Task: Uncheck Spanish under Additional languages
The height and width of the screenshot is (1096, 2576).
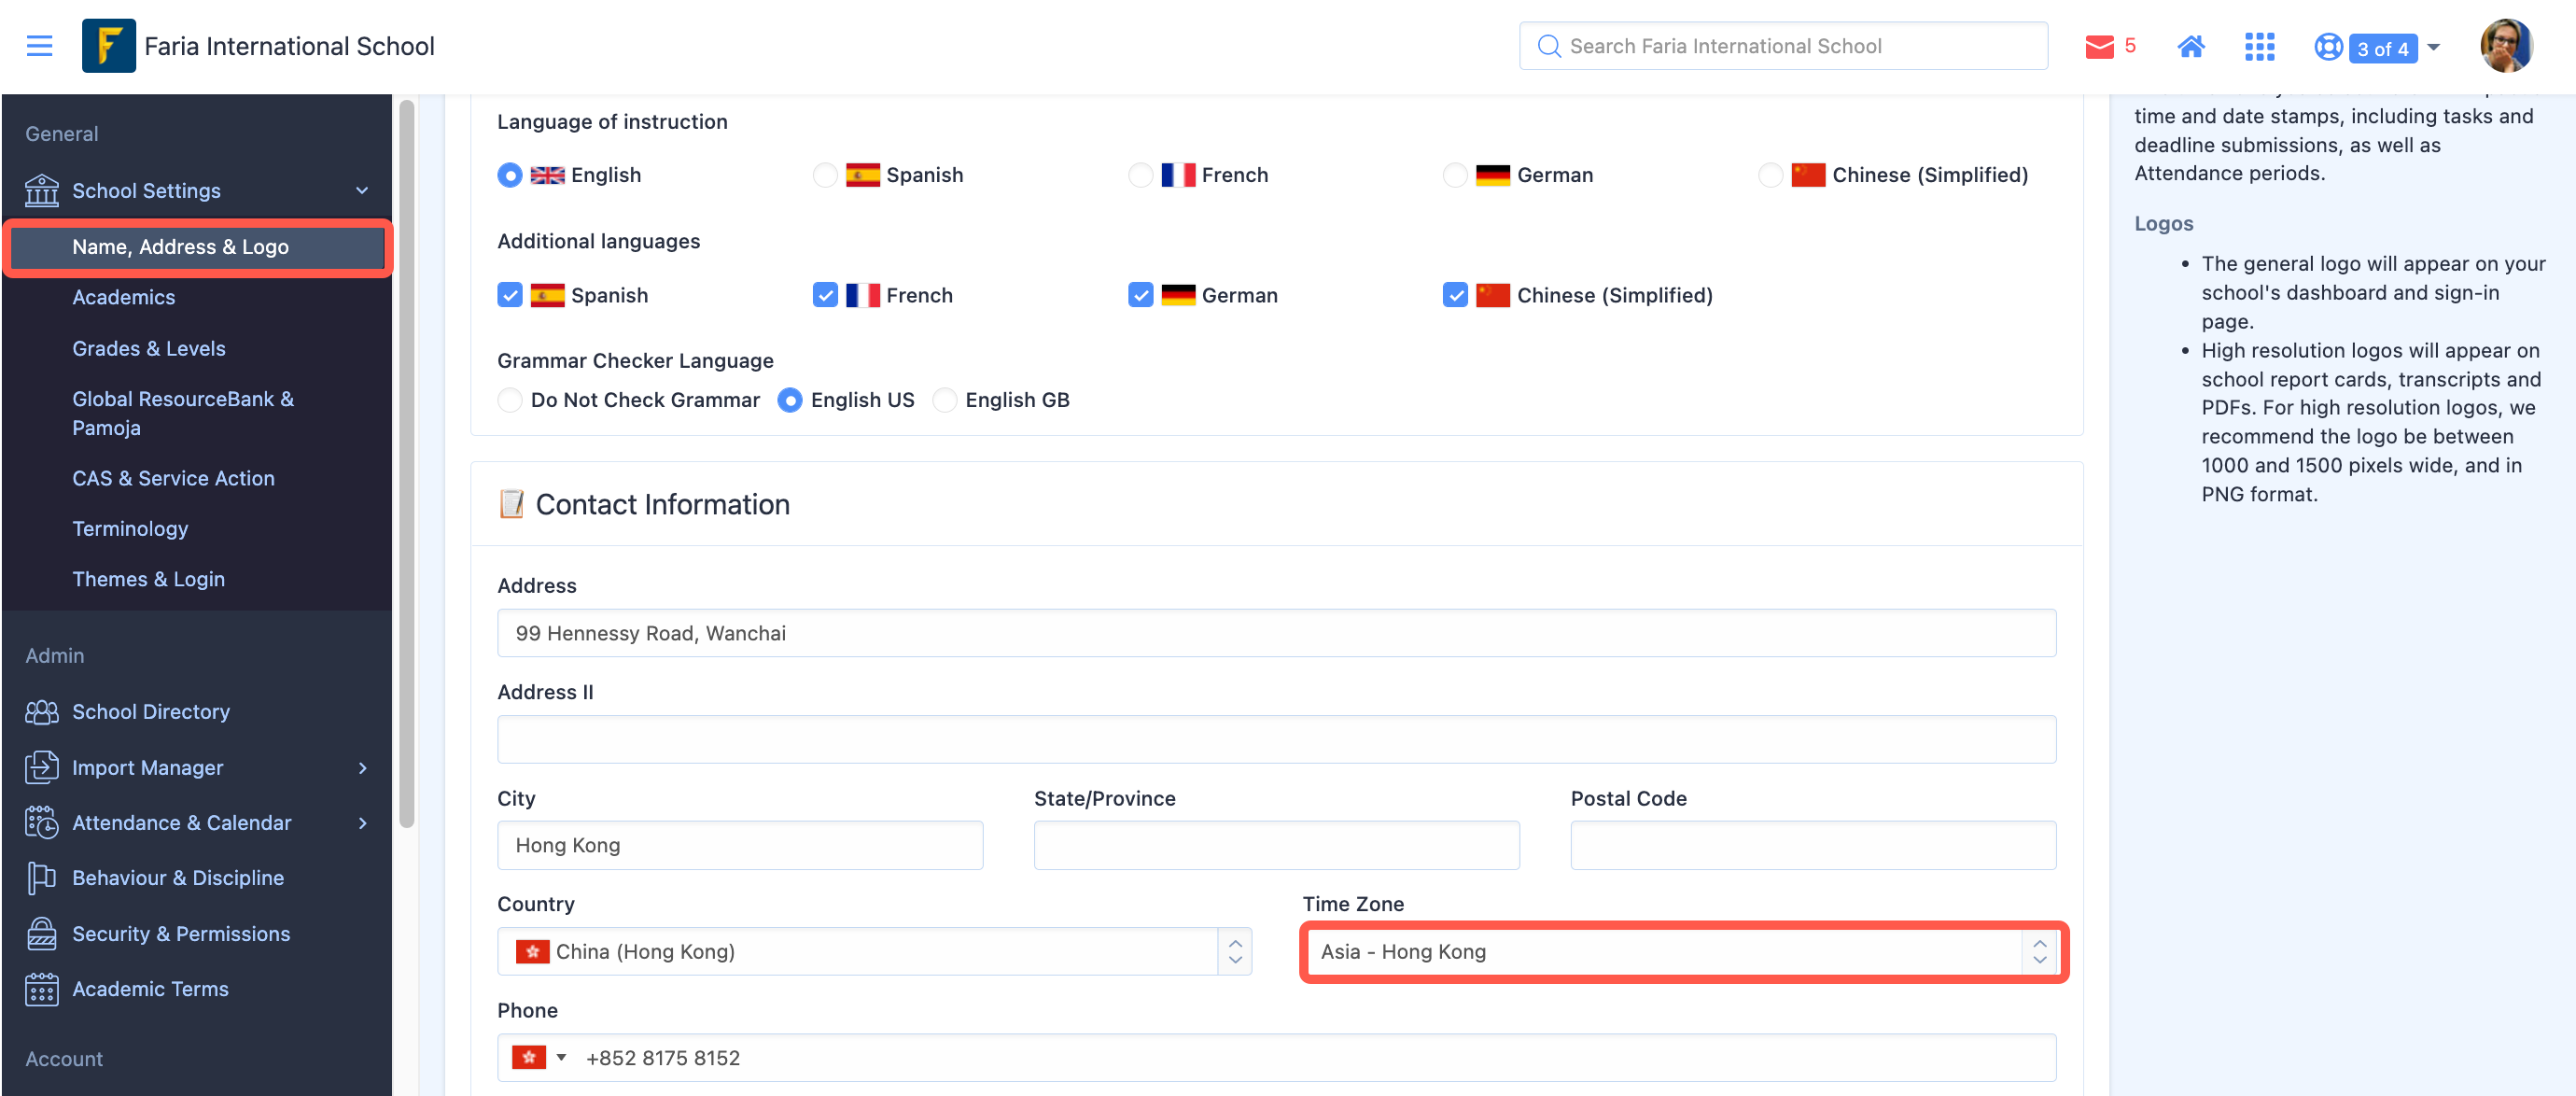Action: (x=510, y=295)
